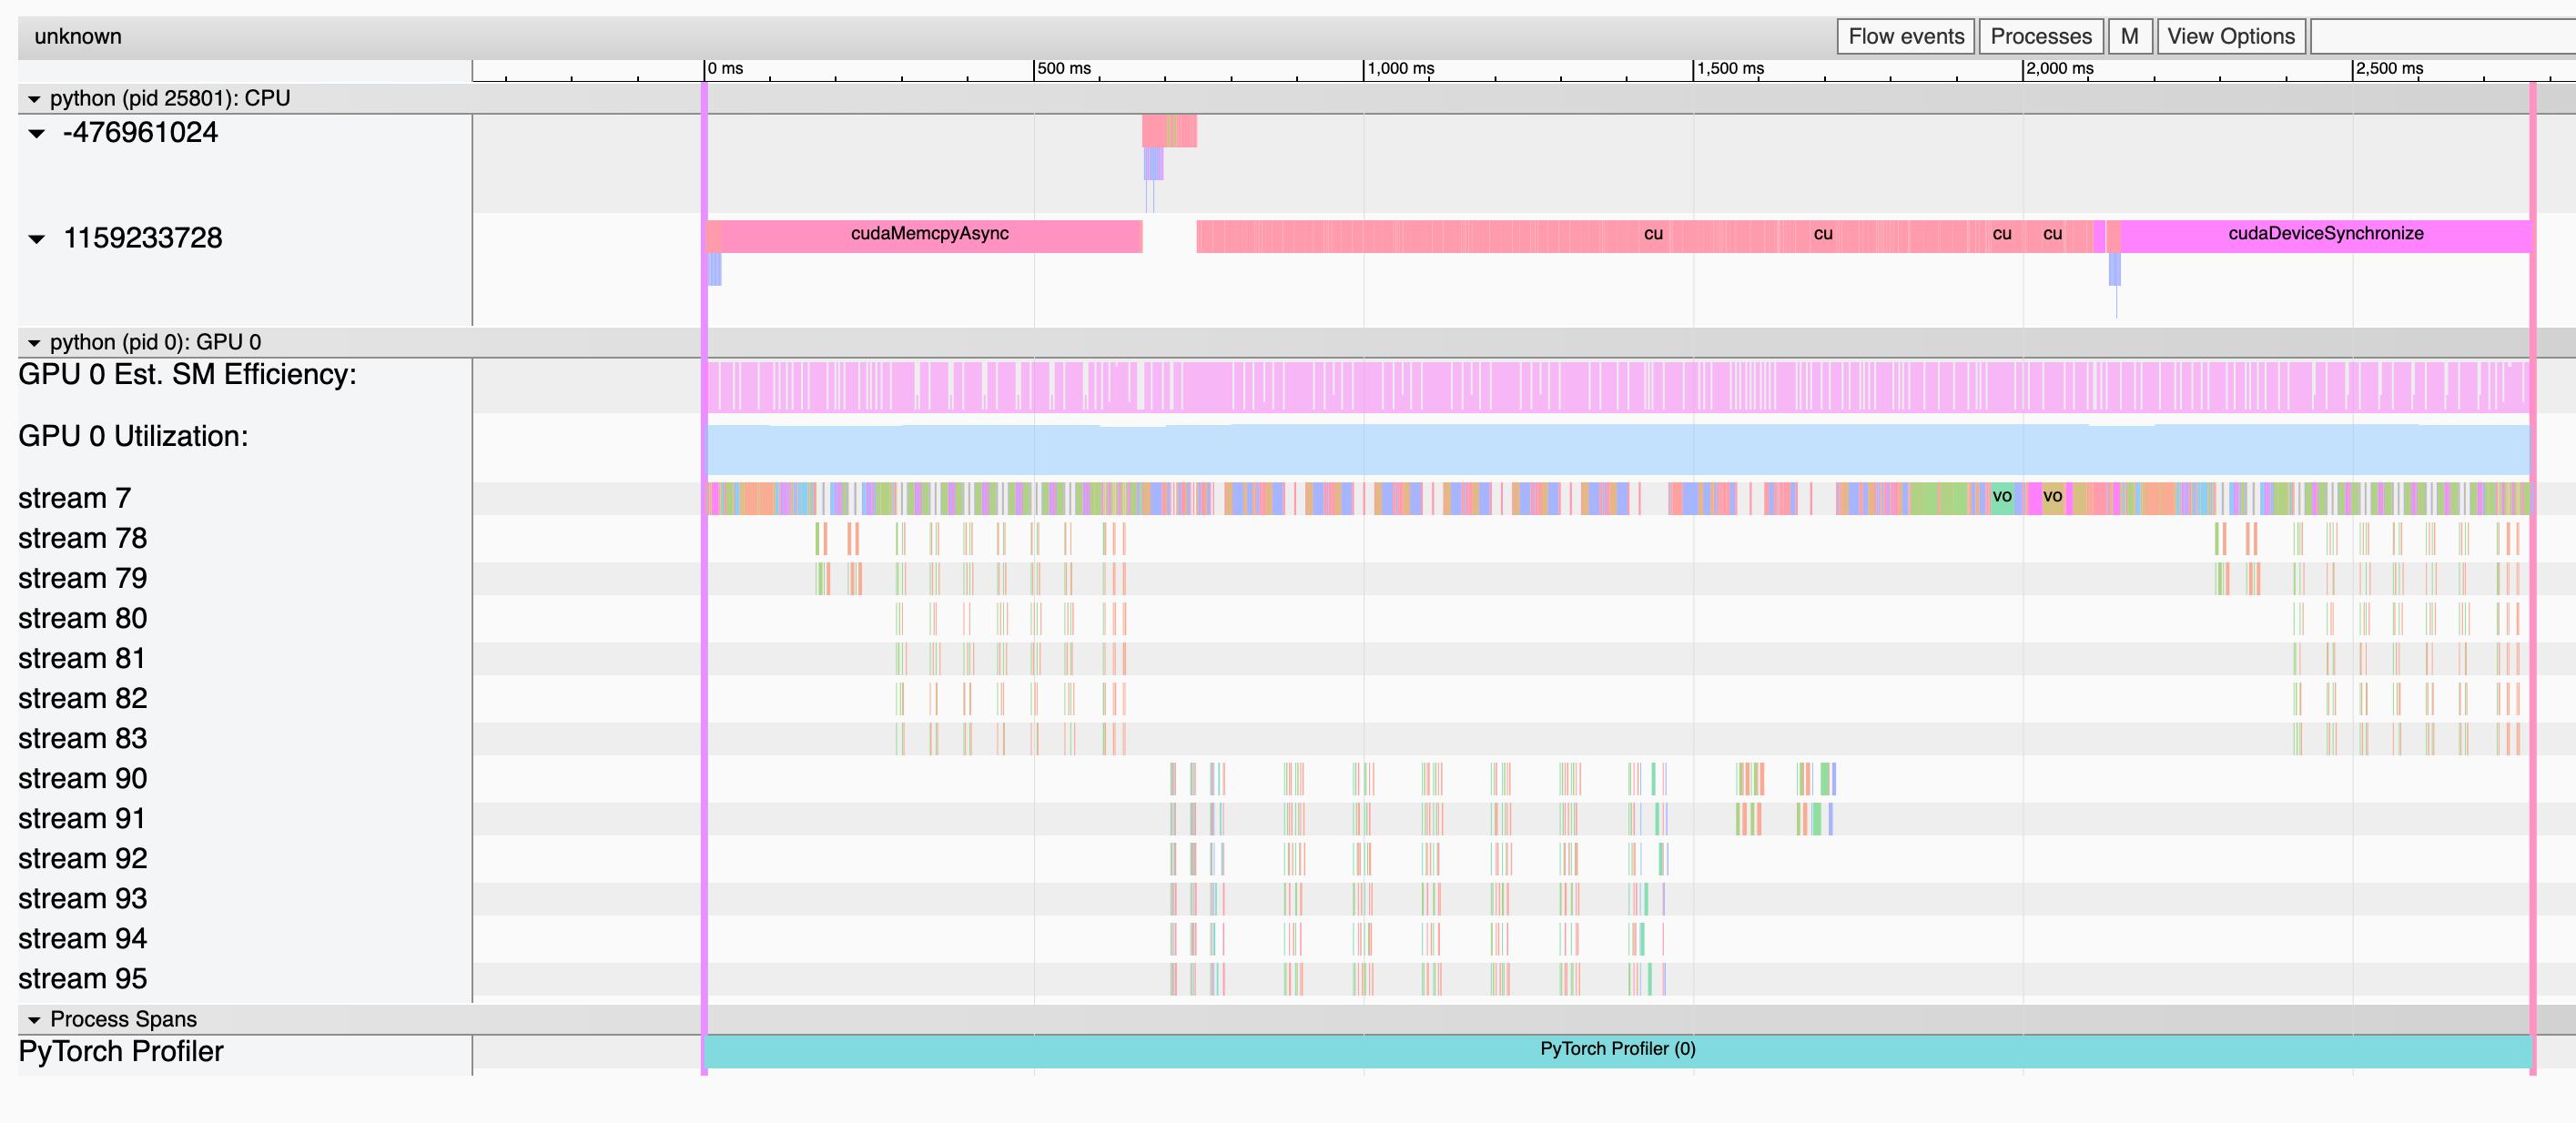
Task: Click the 2,000 ms ruler marker
Action: 2059,69
